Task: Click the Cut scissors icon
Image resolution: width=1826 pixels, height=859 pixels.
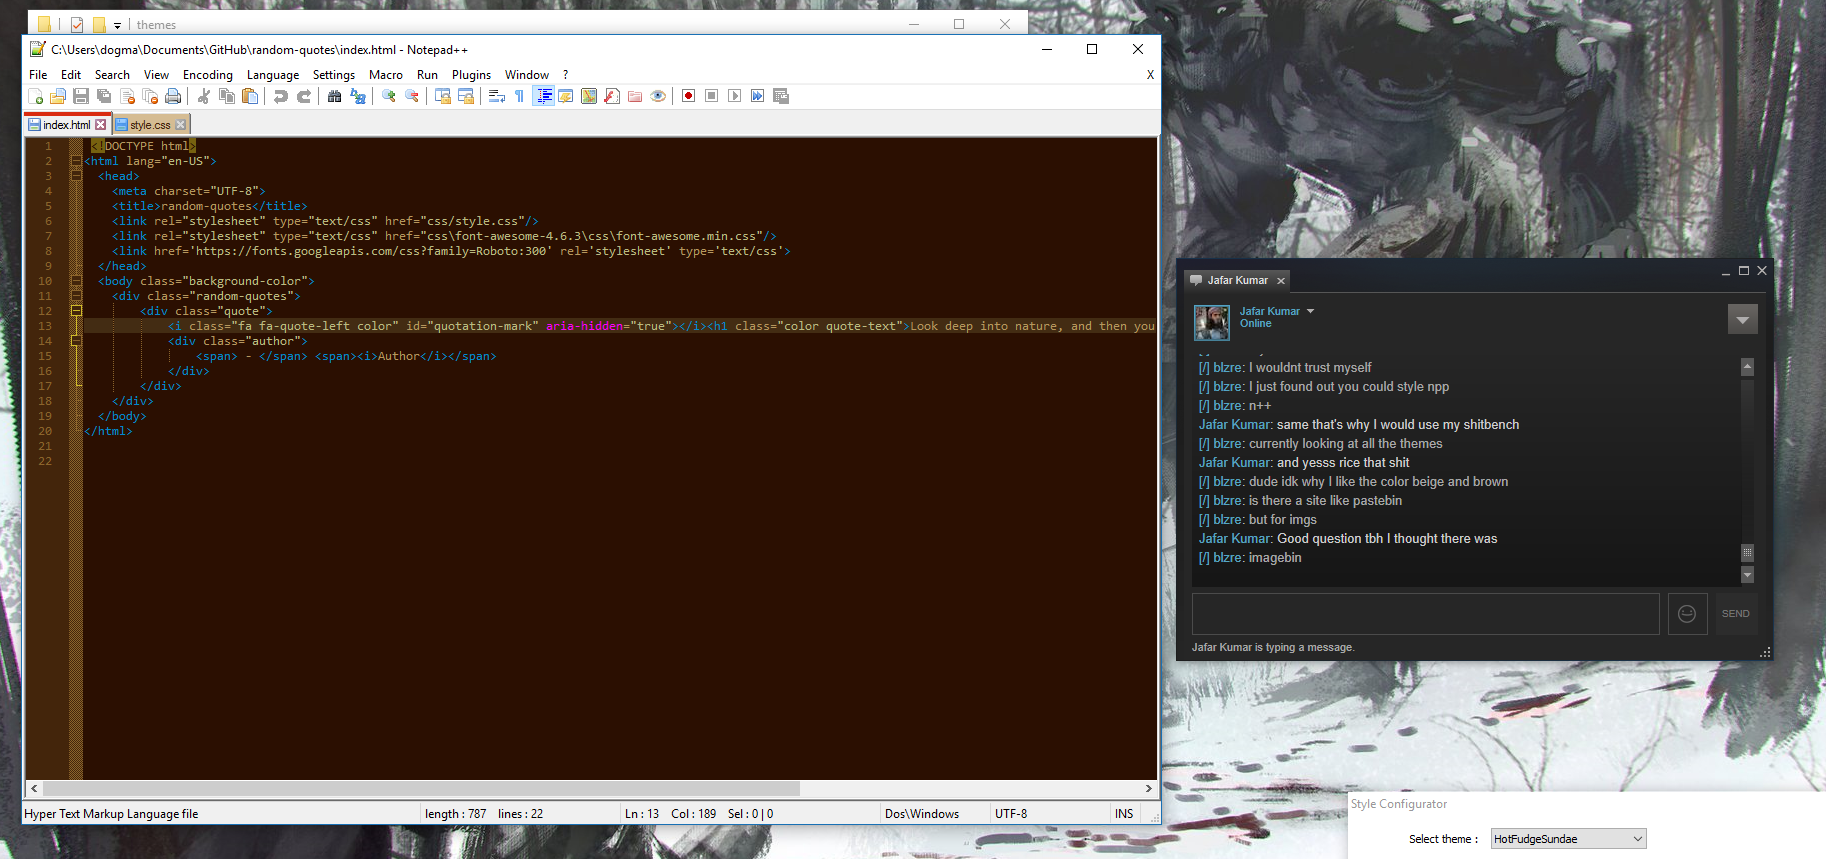Action: (204, 96)
